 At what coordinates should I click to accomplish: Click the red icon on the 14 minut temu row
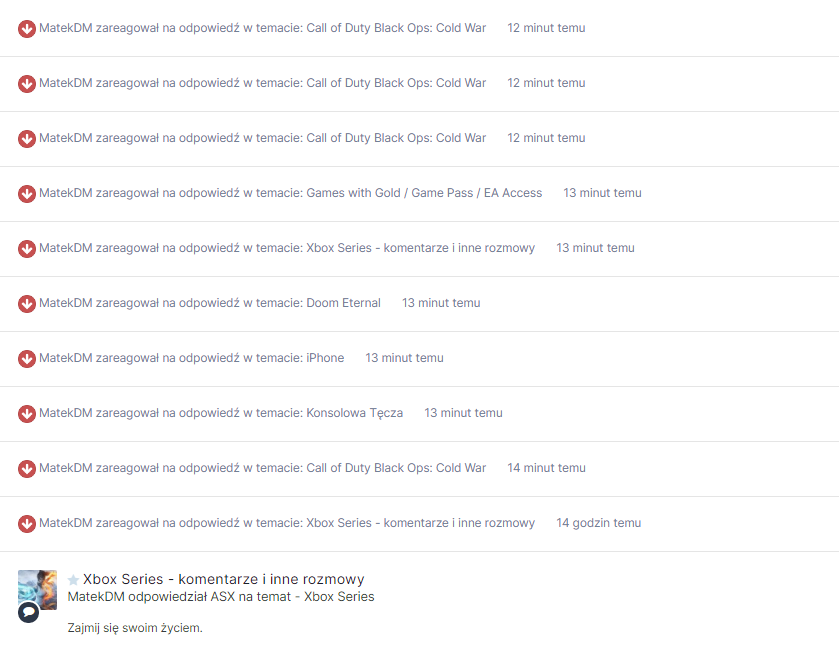pos(27,468)
